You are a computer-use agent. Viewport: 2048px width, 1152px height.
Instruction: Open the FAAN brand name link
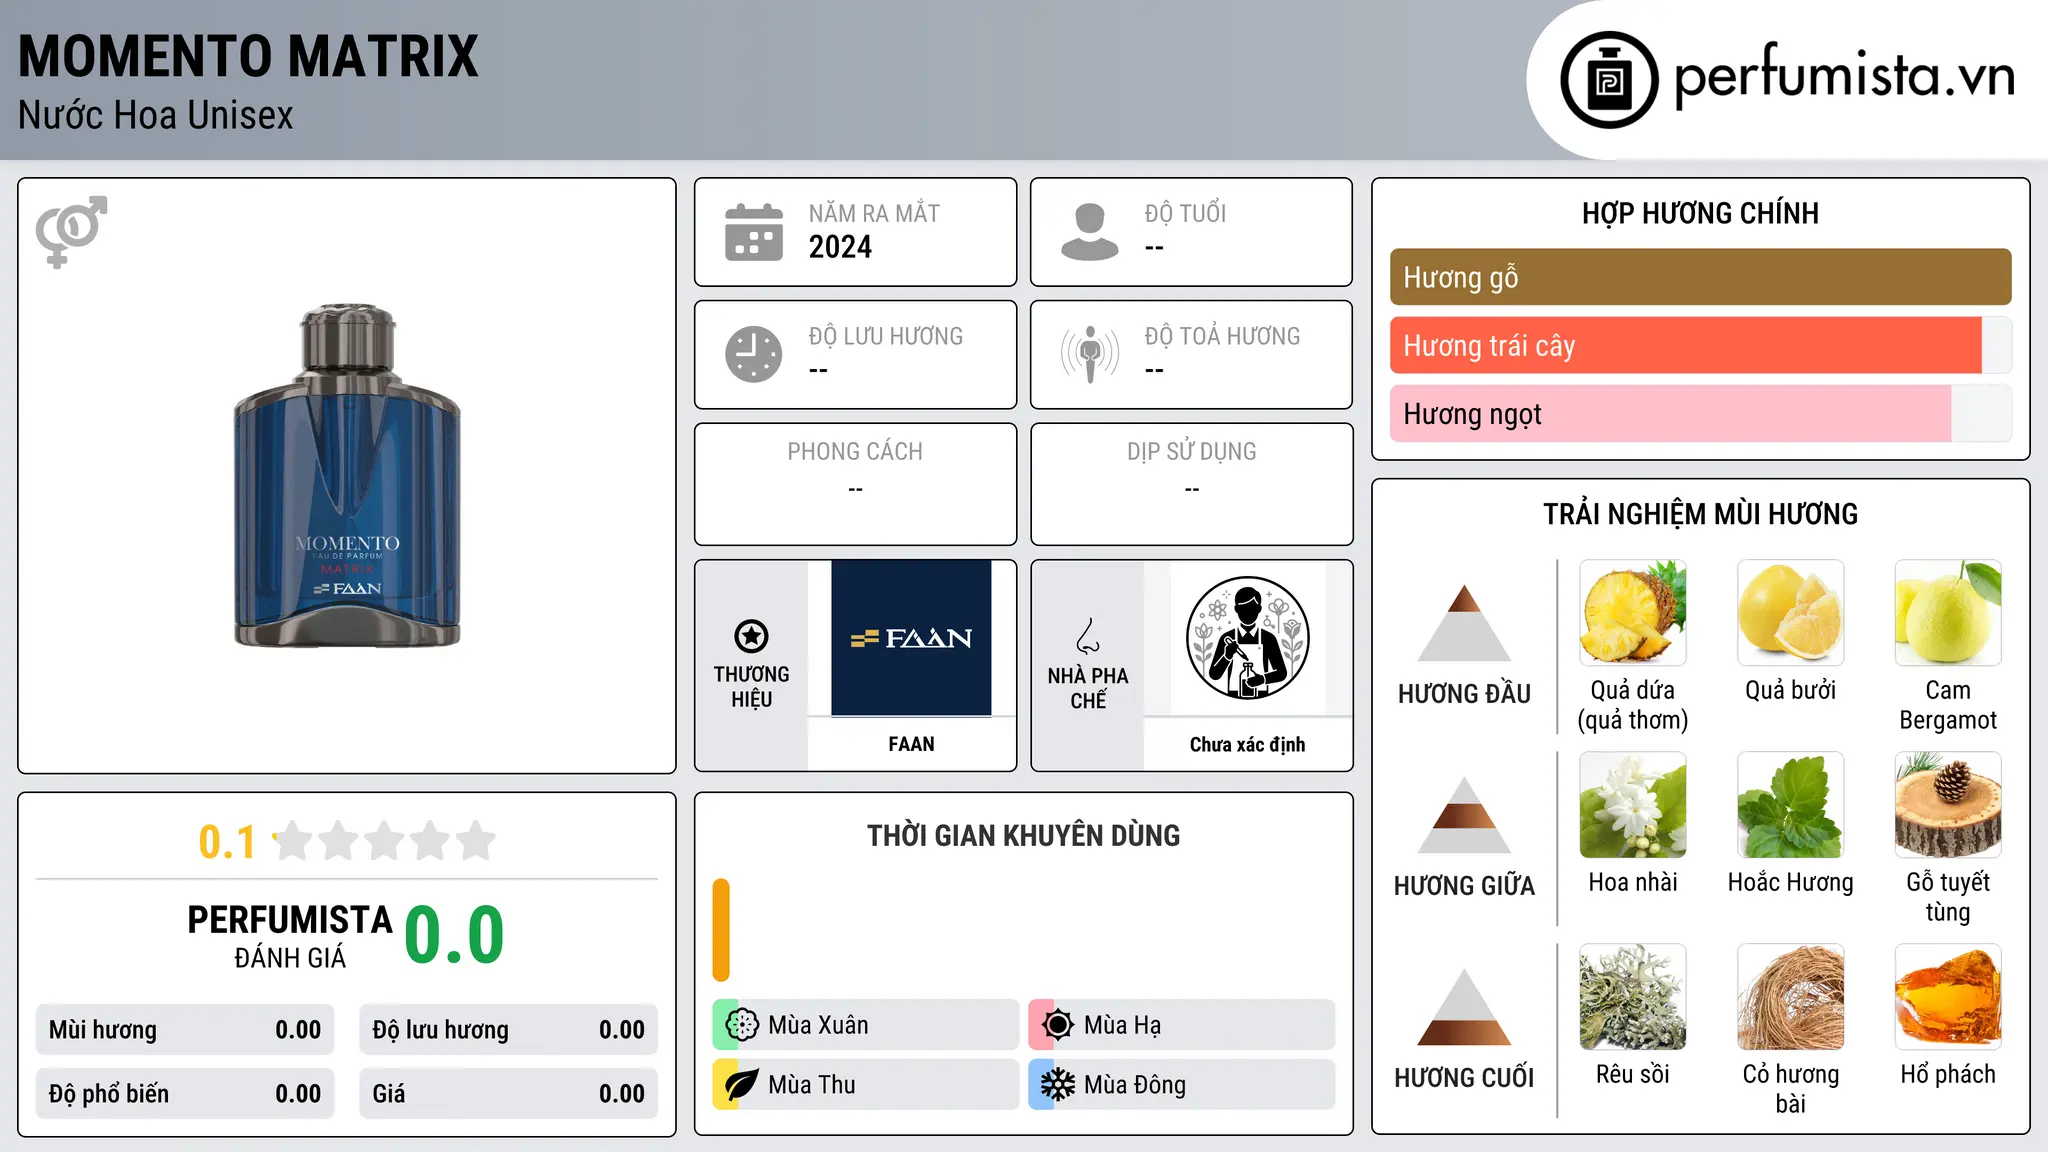pyautogui.click(x=911, y=744)
